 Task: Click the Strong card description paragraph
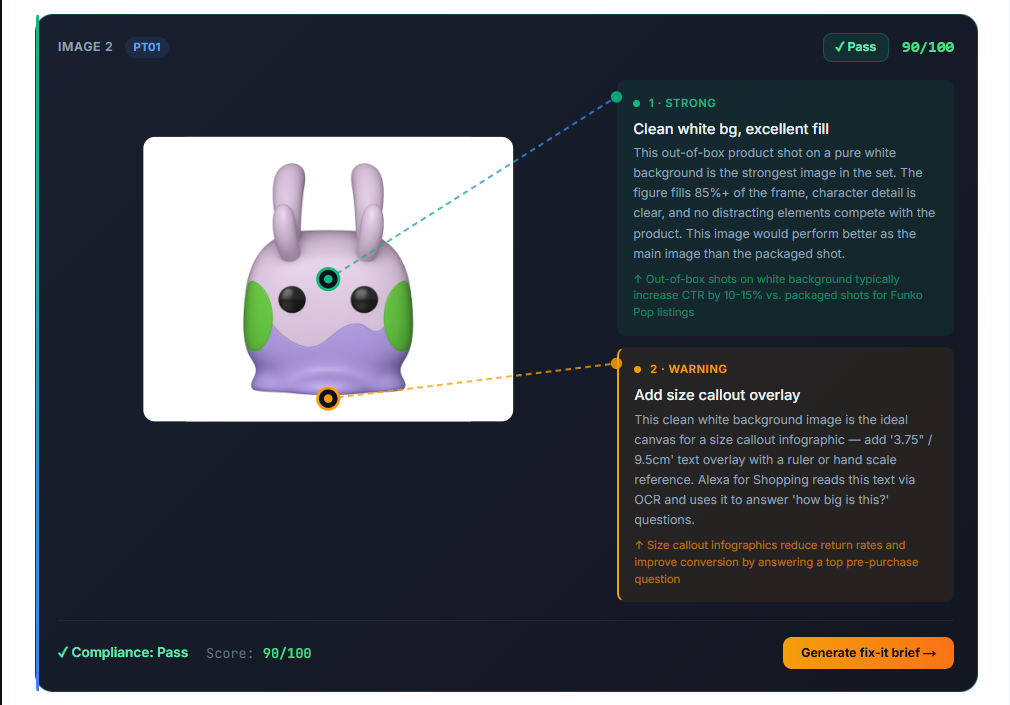[784, 203]
